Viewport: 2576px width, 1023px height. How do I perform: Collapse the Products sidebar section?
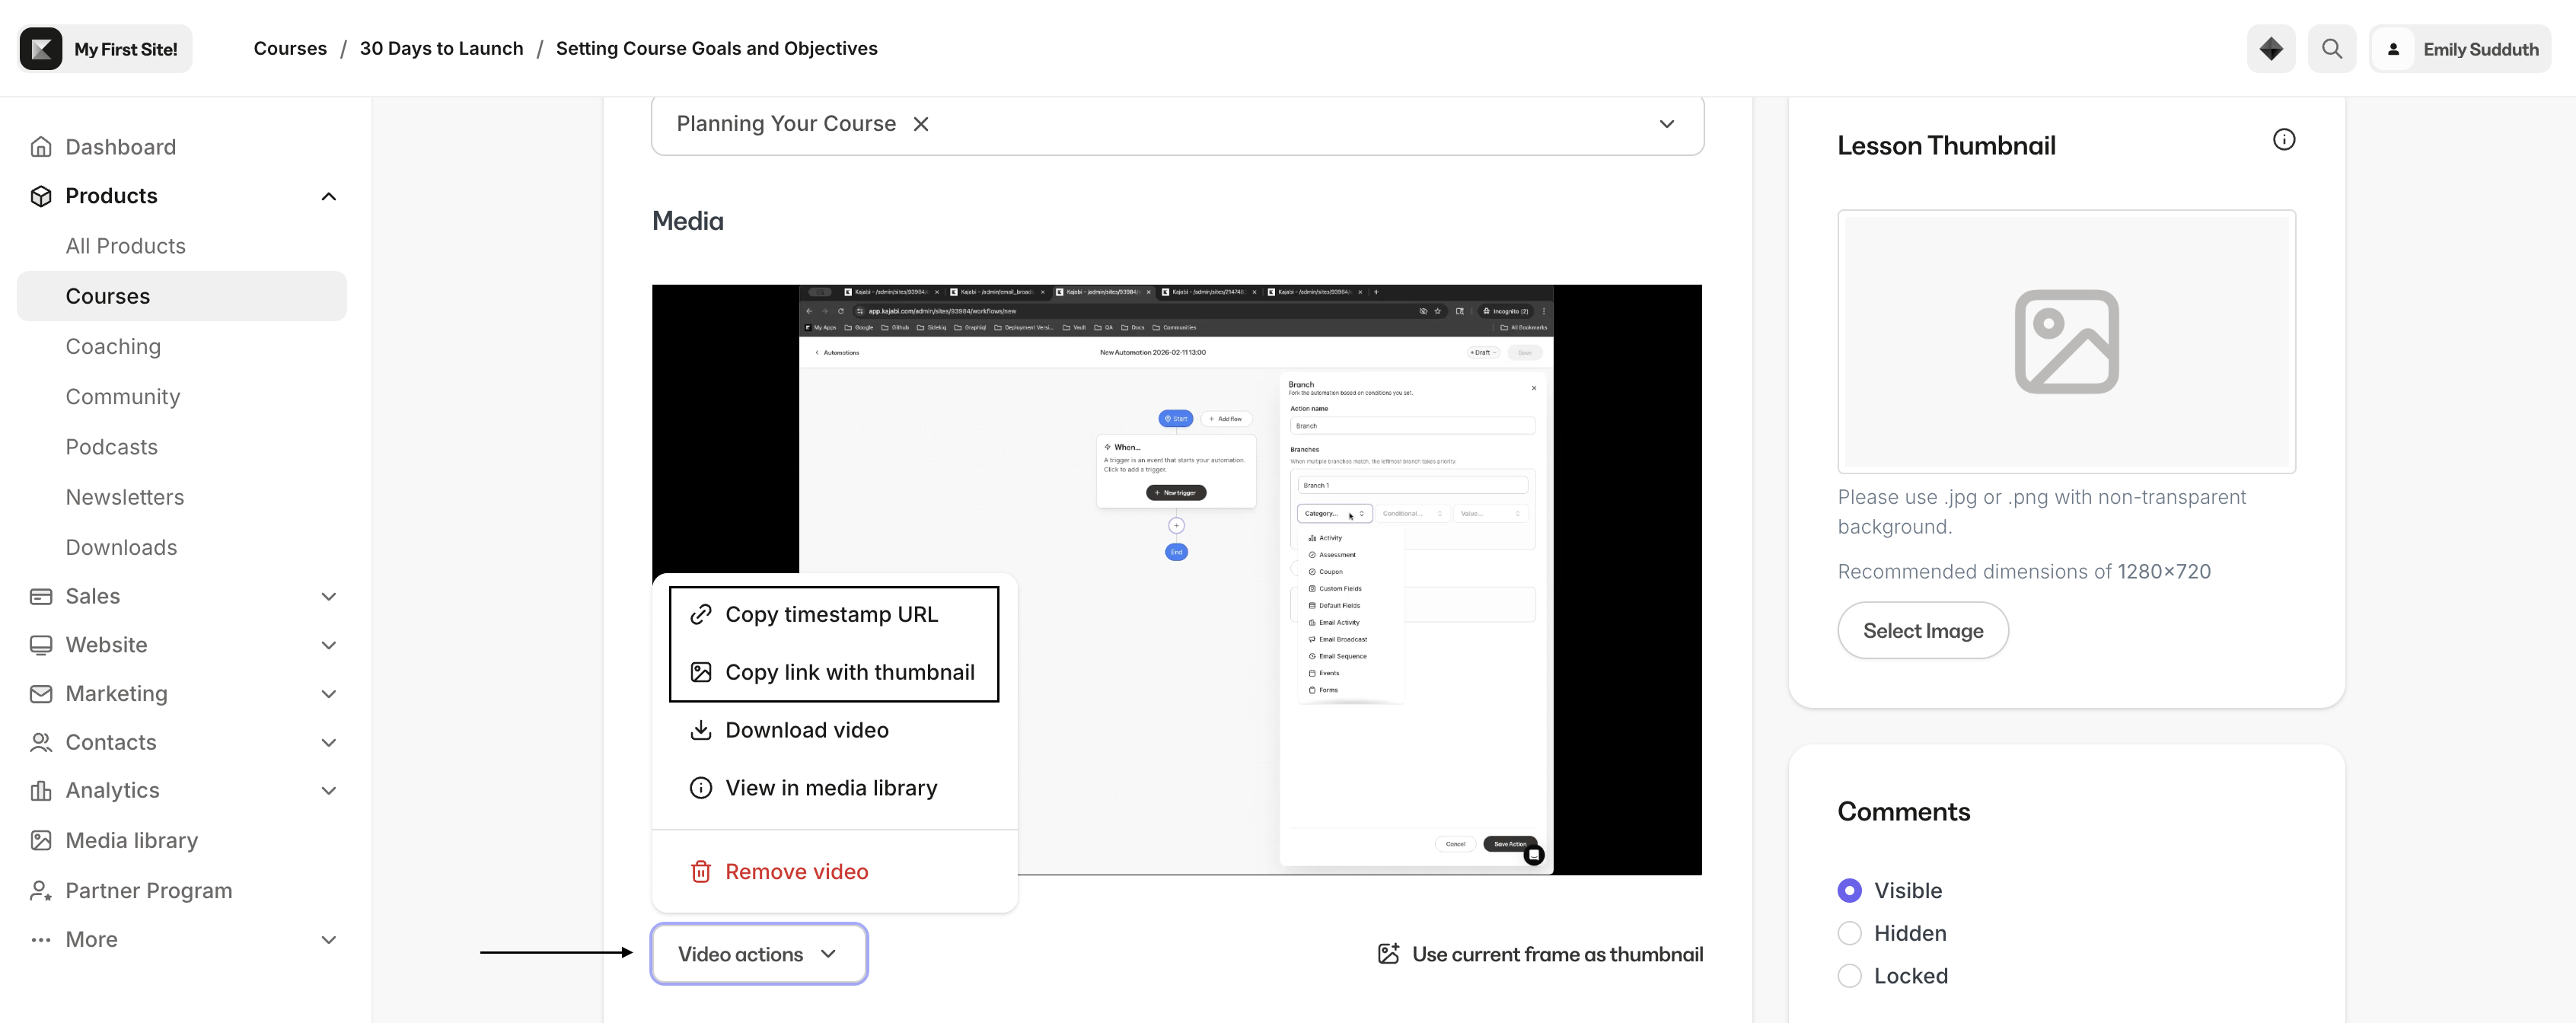click(328, 196)
